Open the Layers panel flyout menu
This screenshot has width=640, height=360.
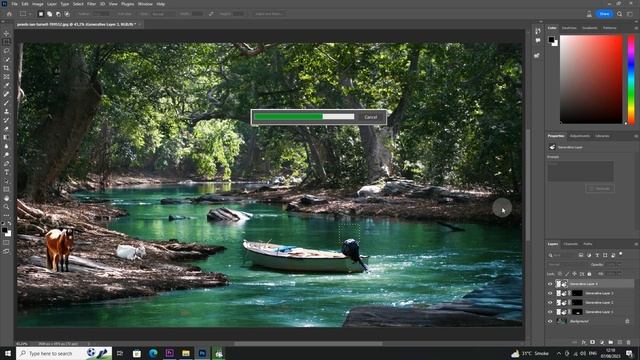[636, 244]
